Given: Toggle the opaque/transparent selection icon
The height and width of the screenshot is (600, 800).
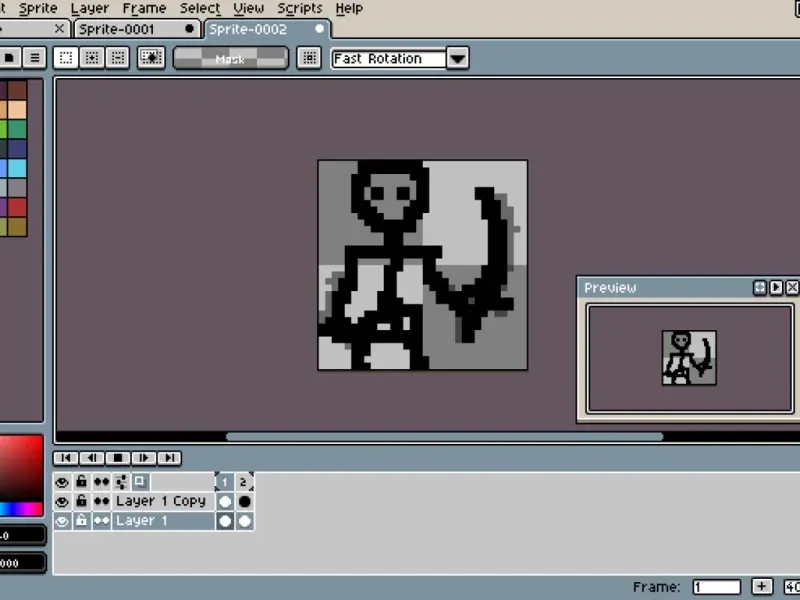Looking at the screenshot, I should point(152,58).
